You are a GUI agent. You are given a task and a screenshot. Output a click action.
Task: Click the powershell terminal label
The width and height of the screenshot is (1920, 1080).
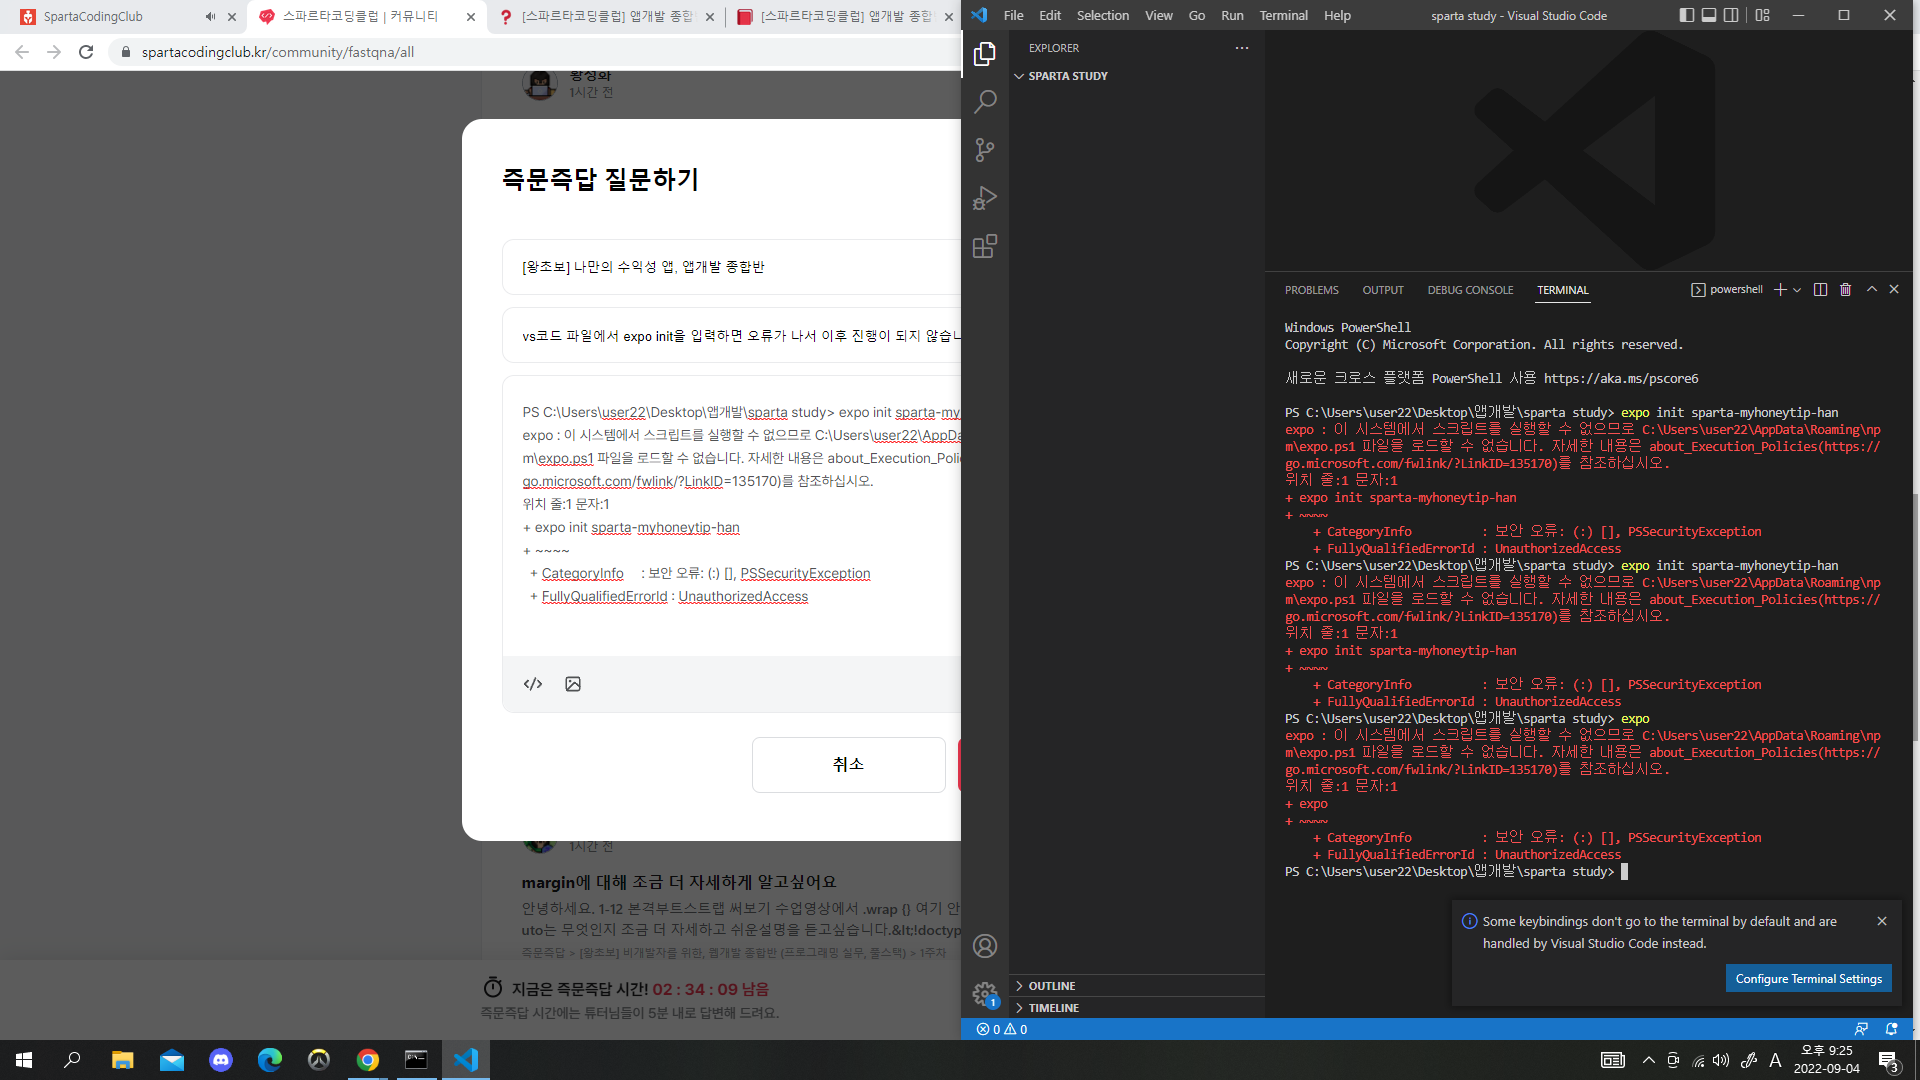click(1727, 290)
